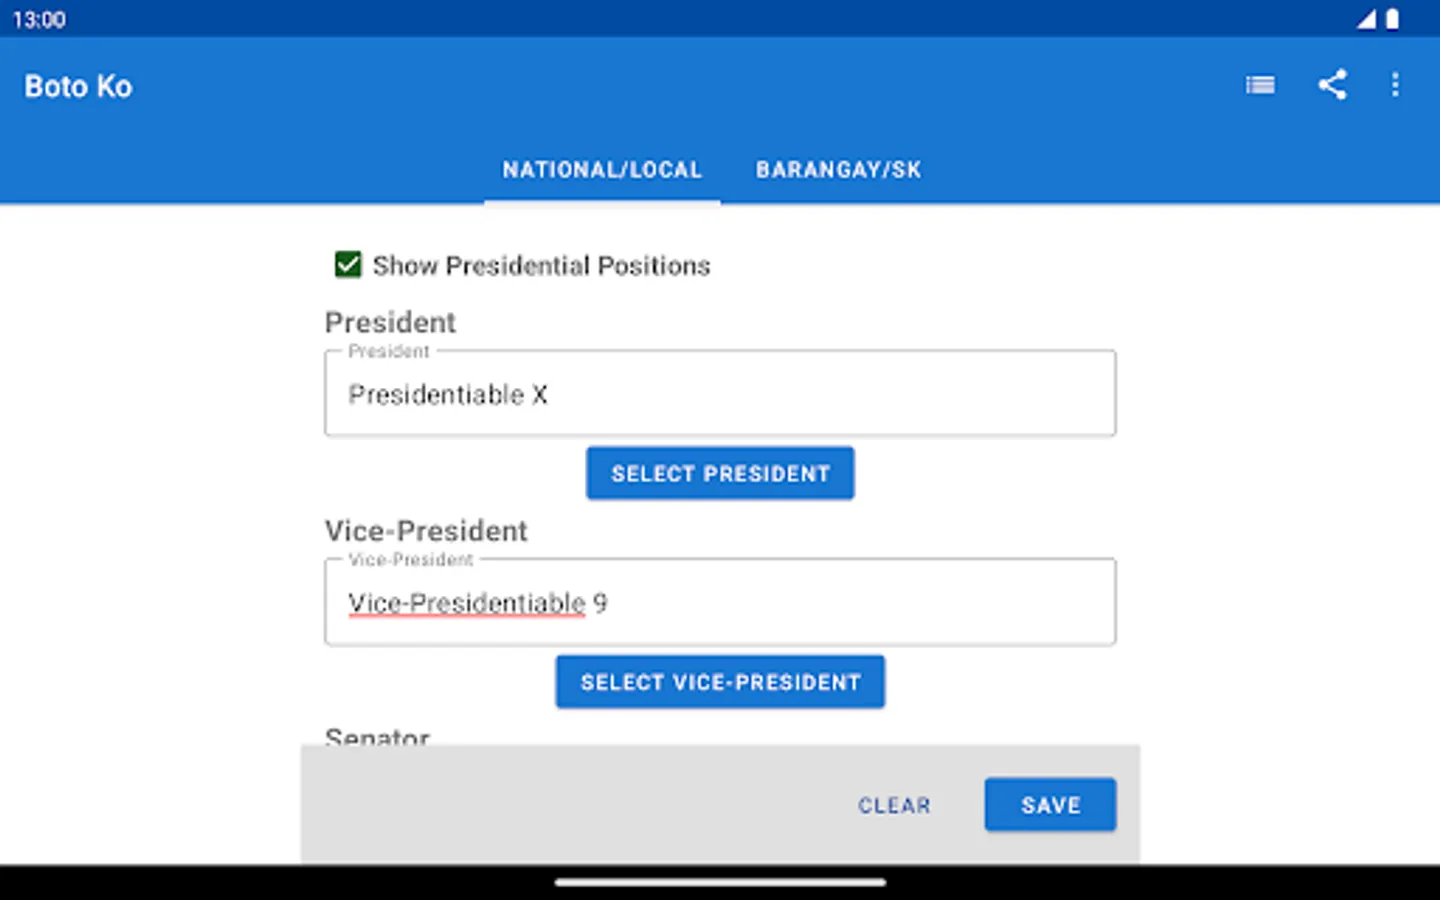Screen dimensions: 1440x900
Task: Focus the President text field
Action: [x=720, y=394]
